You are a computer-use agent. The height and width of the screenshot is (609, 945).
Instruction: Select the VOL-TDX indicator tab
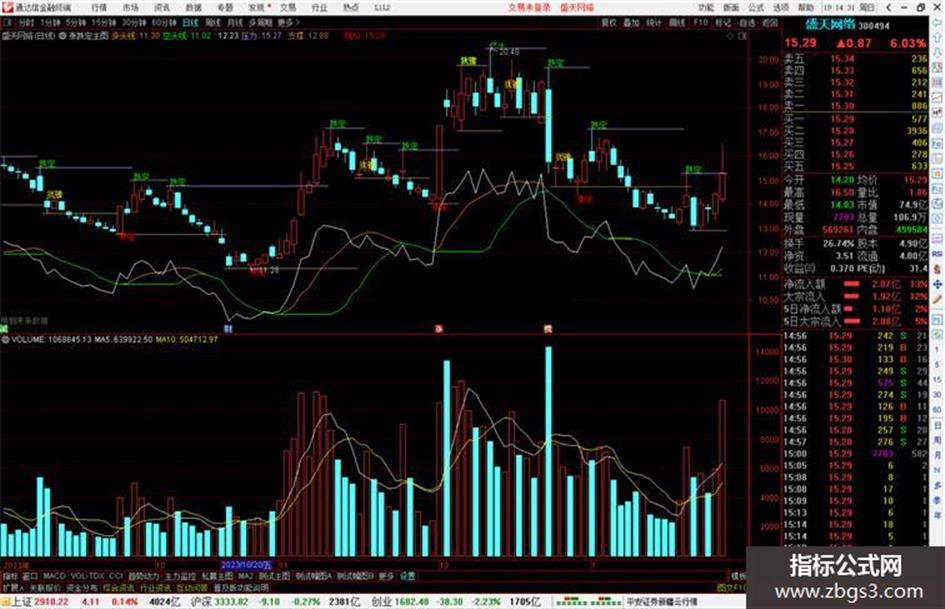tap(87, 576)
